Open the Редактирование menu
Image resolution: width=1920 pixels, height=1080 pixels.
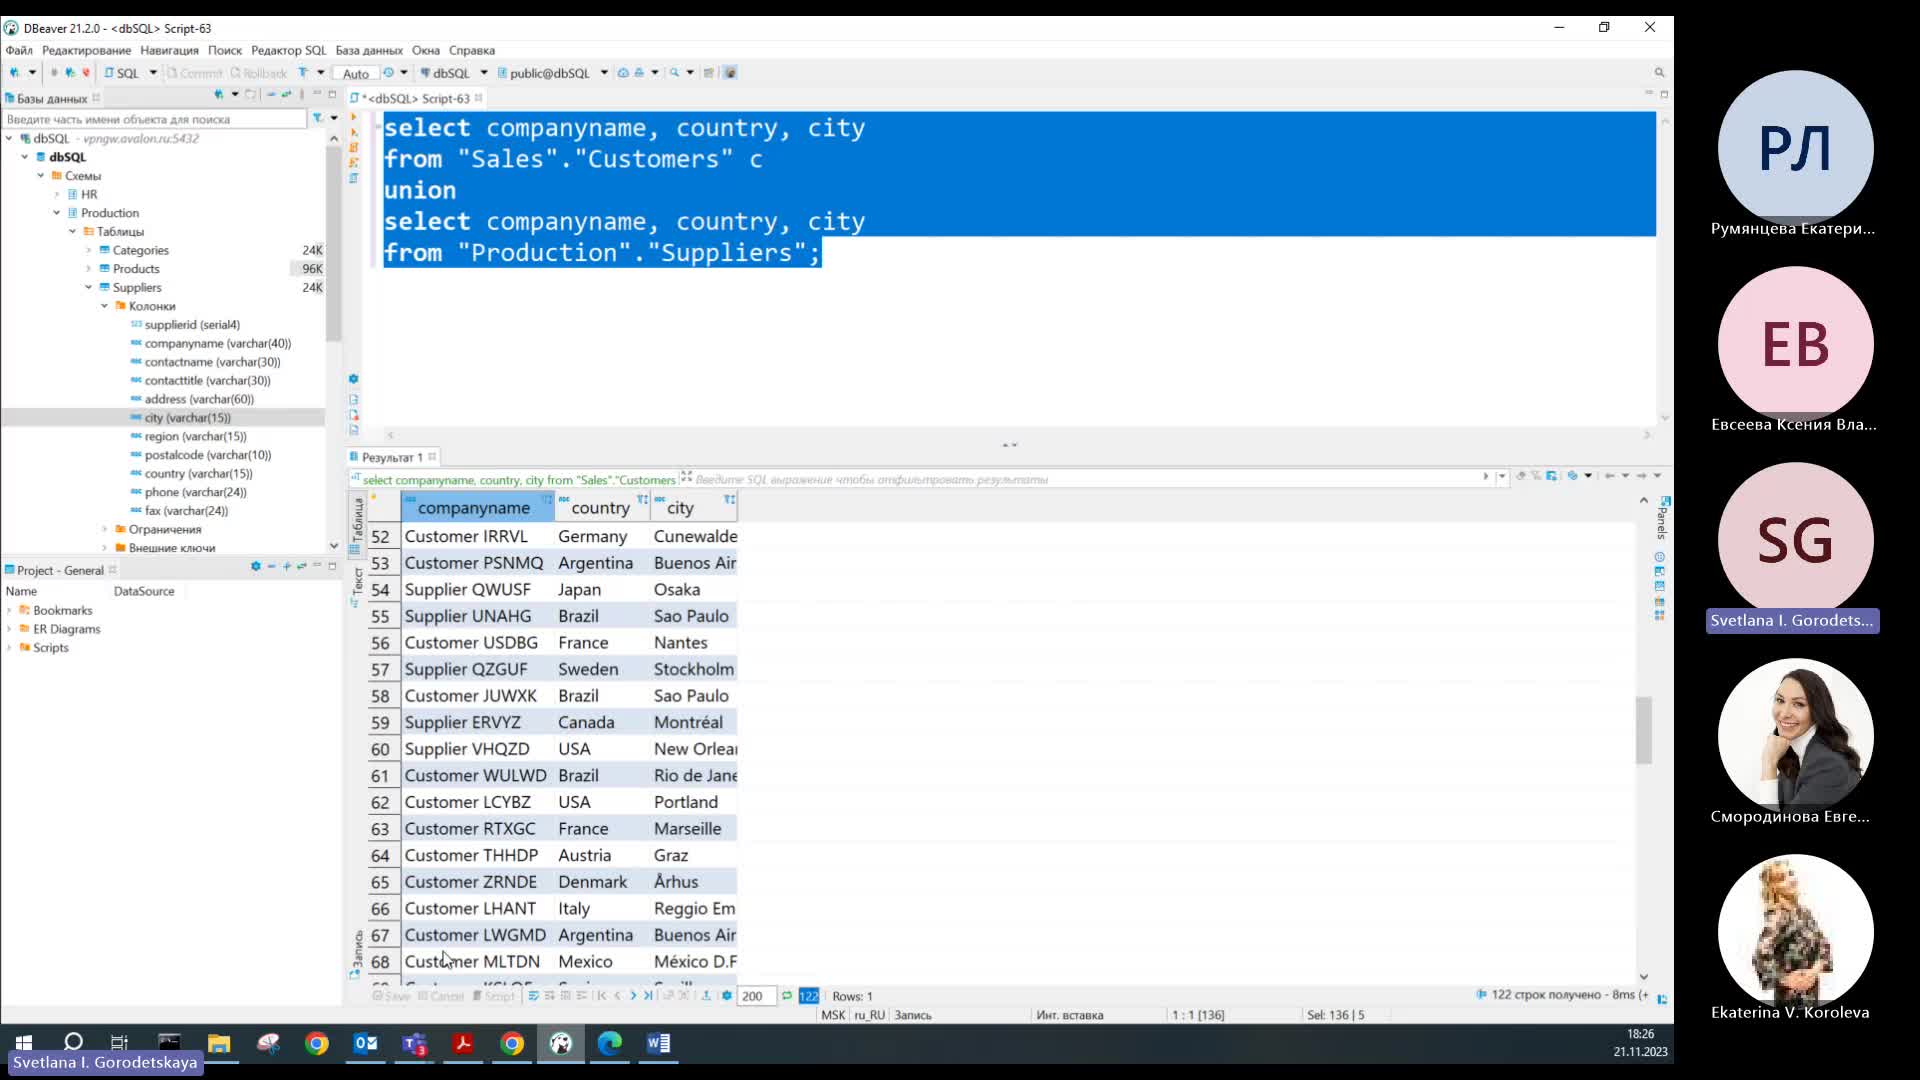[86, 50]
